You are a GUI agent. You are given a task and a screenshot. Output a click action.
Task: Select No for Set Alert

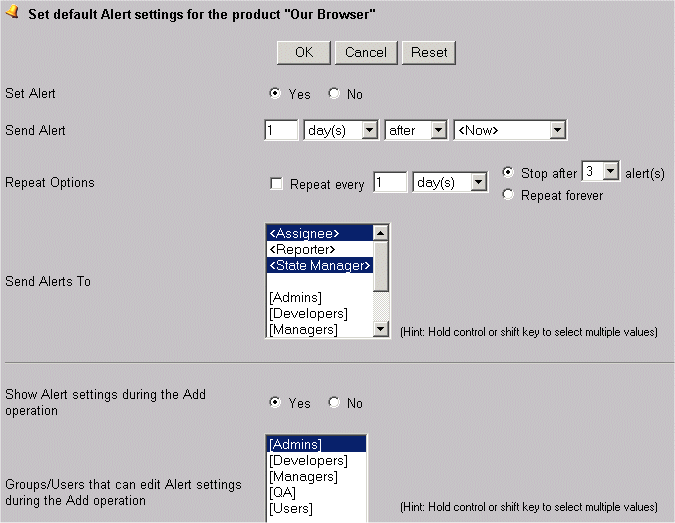tap(334, 94)
